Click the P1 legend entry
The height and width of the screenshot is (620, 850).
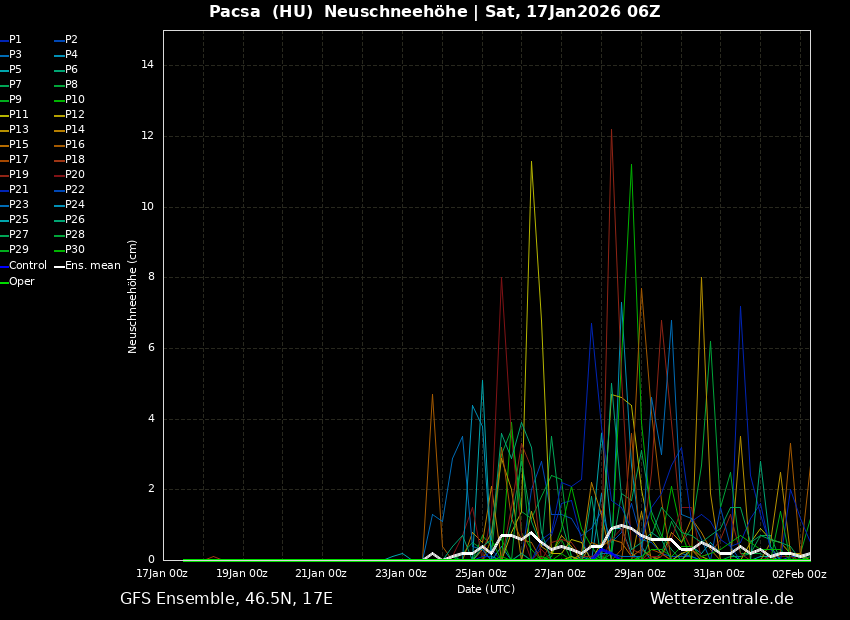(x=15, y=40)
